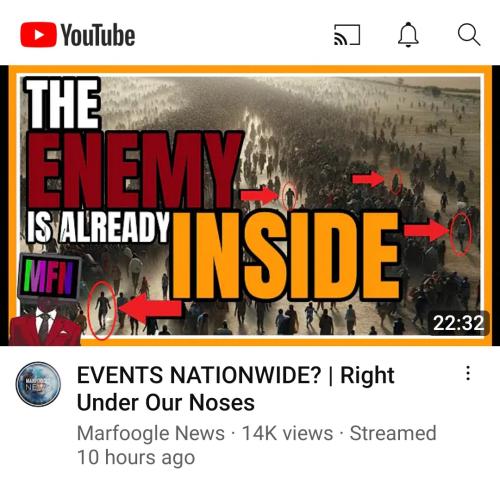The width and height of the screenshot is (500, 485).
Task: Play the 'Enemy Is Already Inside' thumbnail
Action: pos(250,206)
